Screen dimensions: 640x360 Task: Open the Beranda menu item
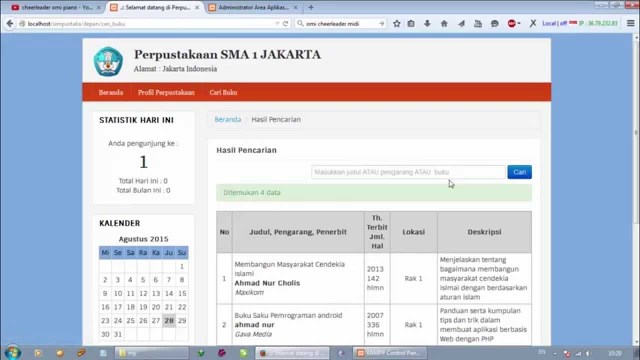point(111,93)
